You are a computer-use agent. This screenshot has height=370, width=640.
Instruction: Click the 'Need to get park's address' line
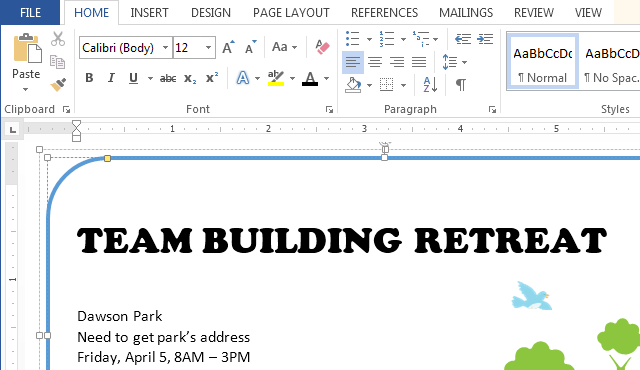[163, 337]
